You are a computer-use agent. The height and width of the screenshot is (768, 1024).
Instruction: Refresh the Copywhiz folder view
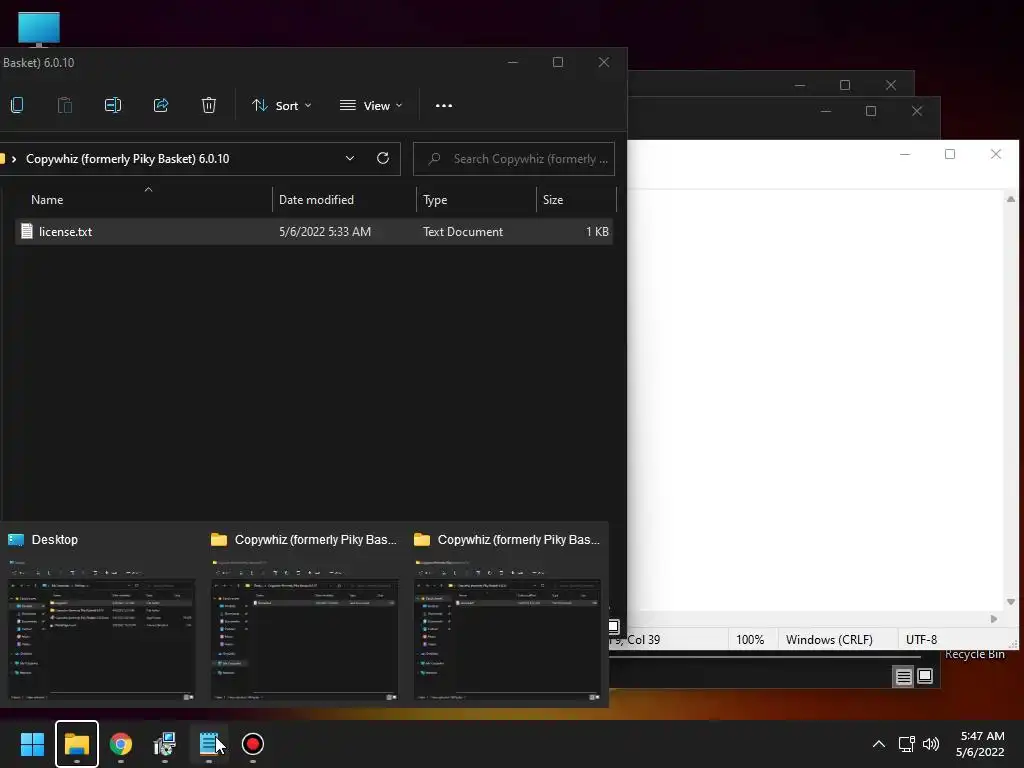383,158
